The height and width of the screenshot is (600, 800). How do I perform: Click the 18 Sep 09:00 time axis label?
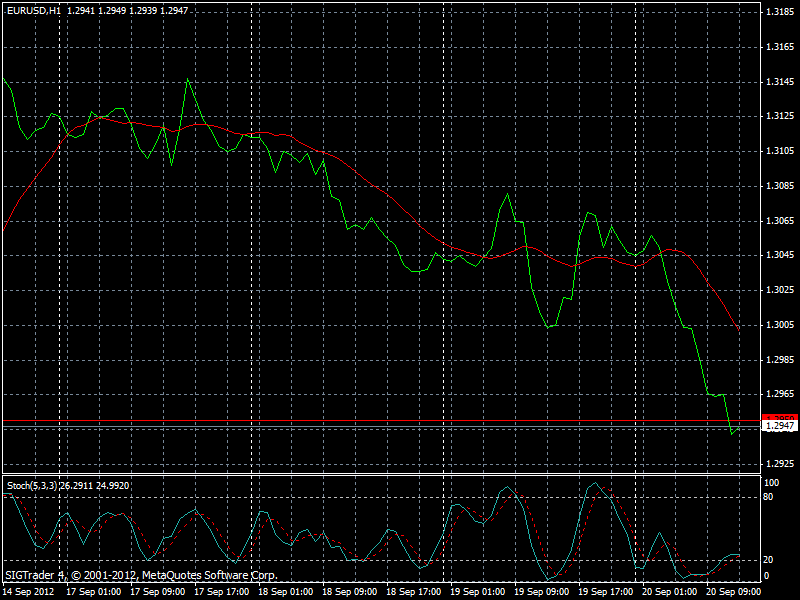pos(349,592)
